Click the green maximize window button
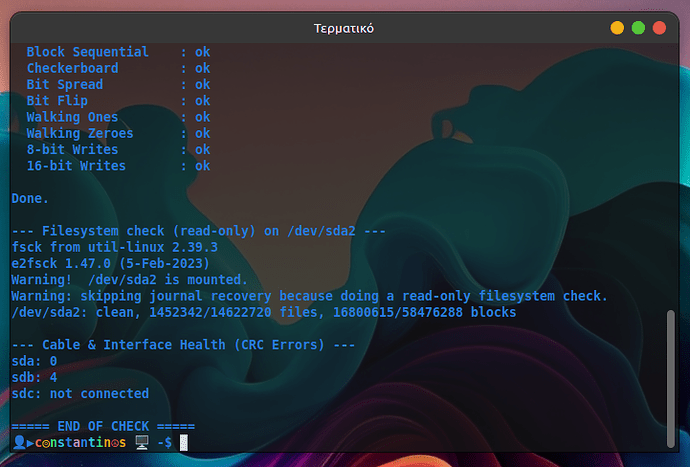Screen dimensions: 690x467 pyautogui.click(x=638, y=28)
